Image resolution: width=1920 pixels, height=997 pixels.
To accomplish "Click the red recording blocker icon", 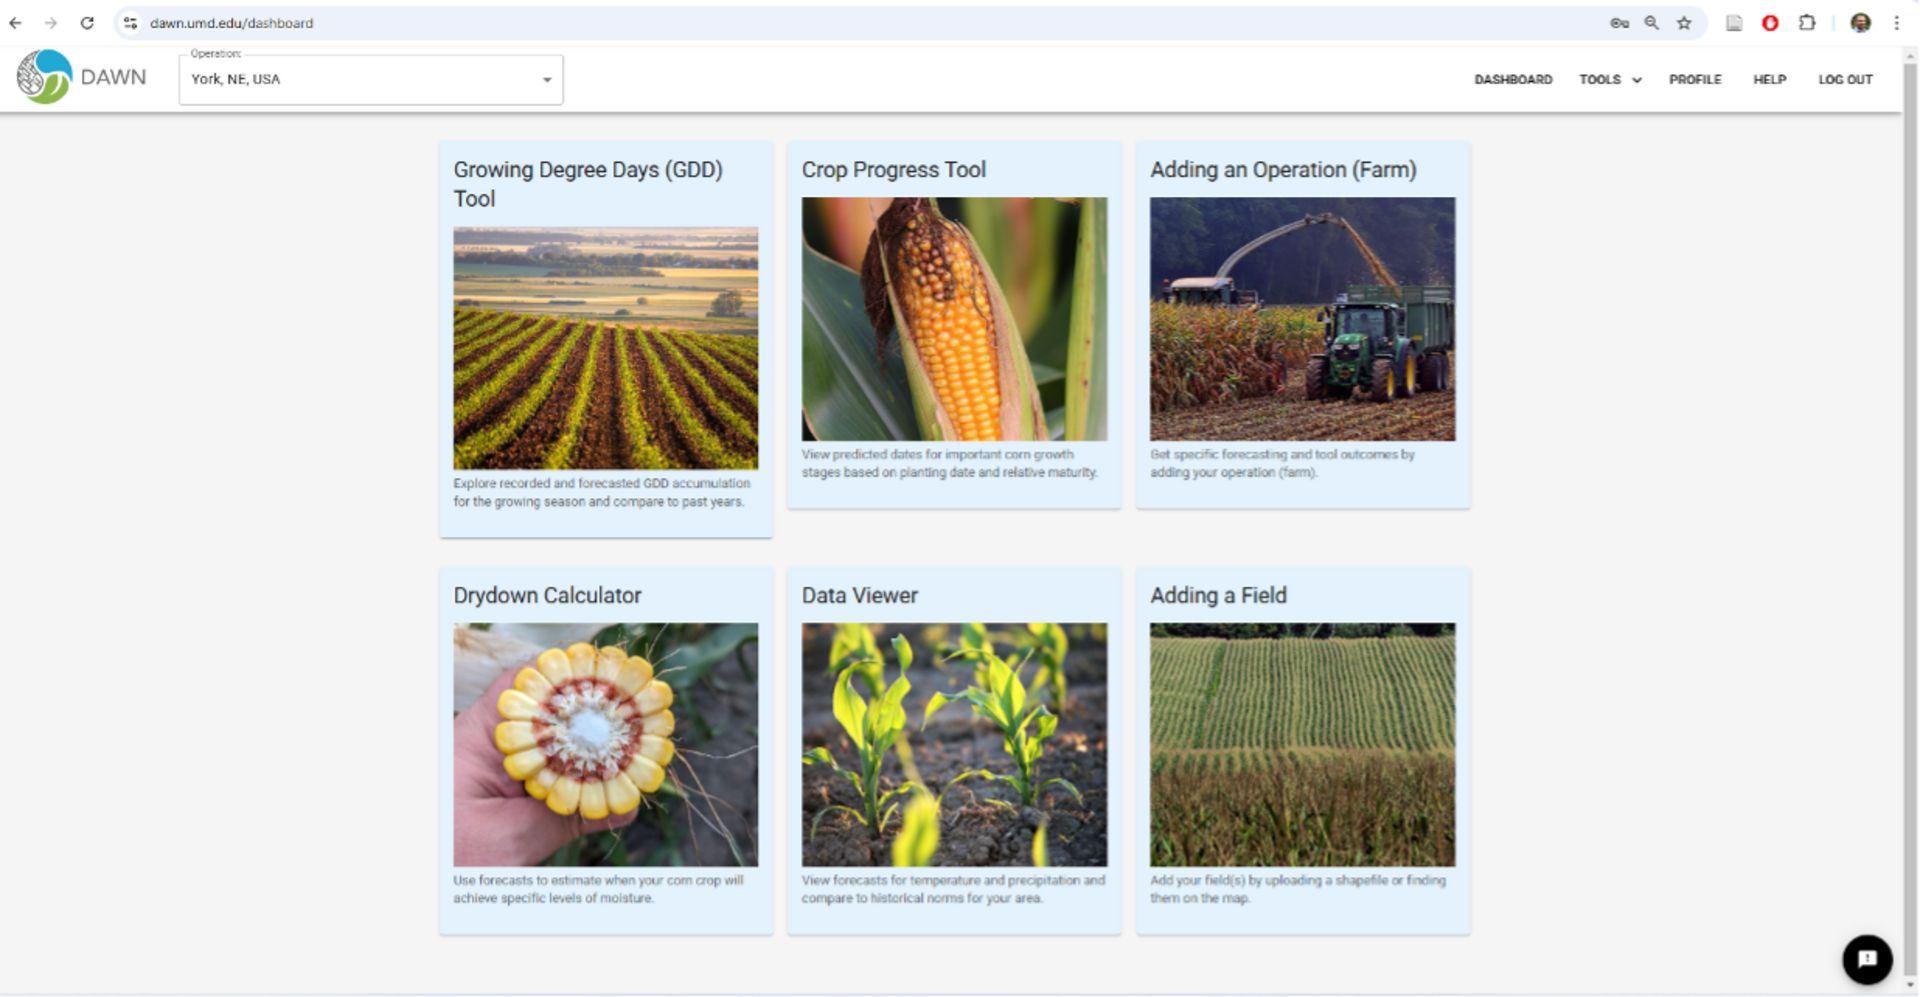I will pyautogui.click(x=1770, y=23).
